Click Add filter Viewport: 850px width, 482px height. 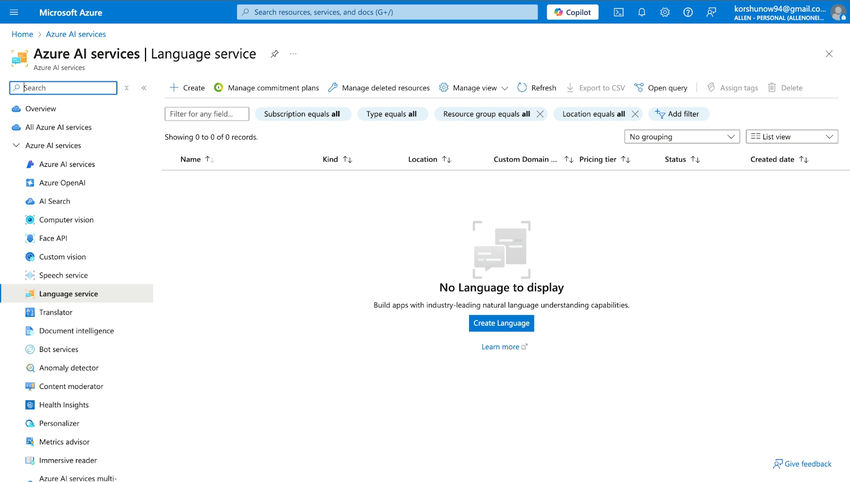point(678,114)
